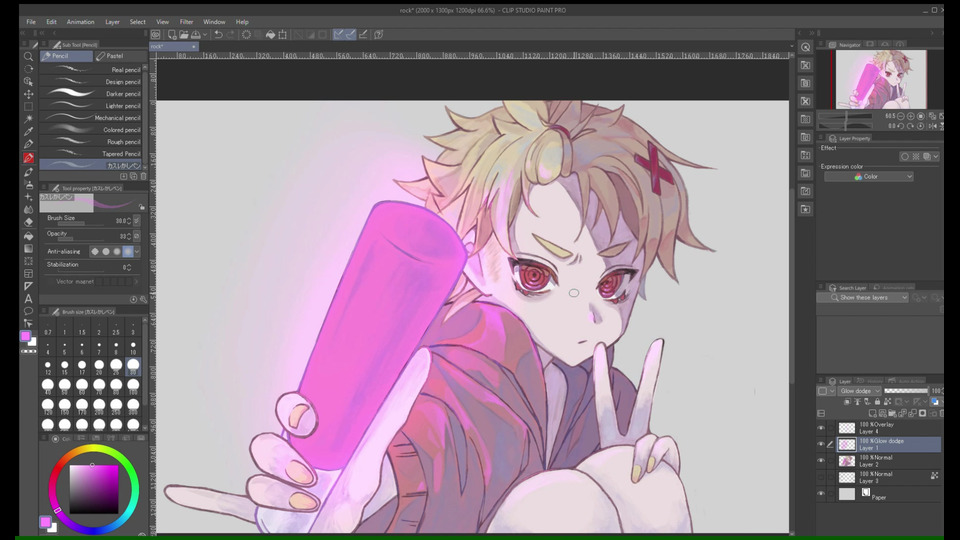Choose Real pencil brush

tap(92, 70)
